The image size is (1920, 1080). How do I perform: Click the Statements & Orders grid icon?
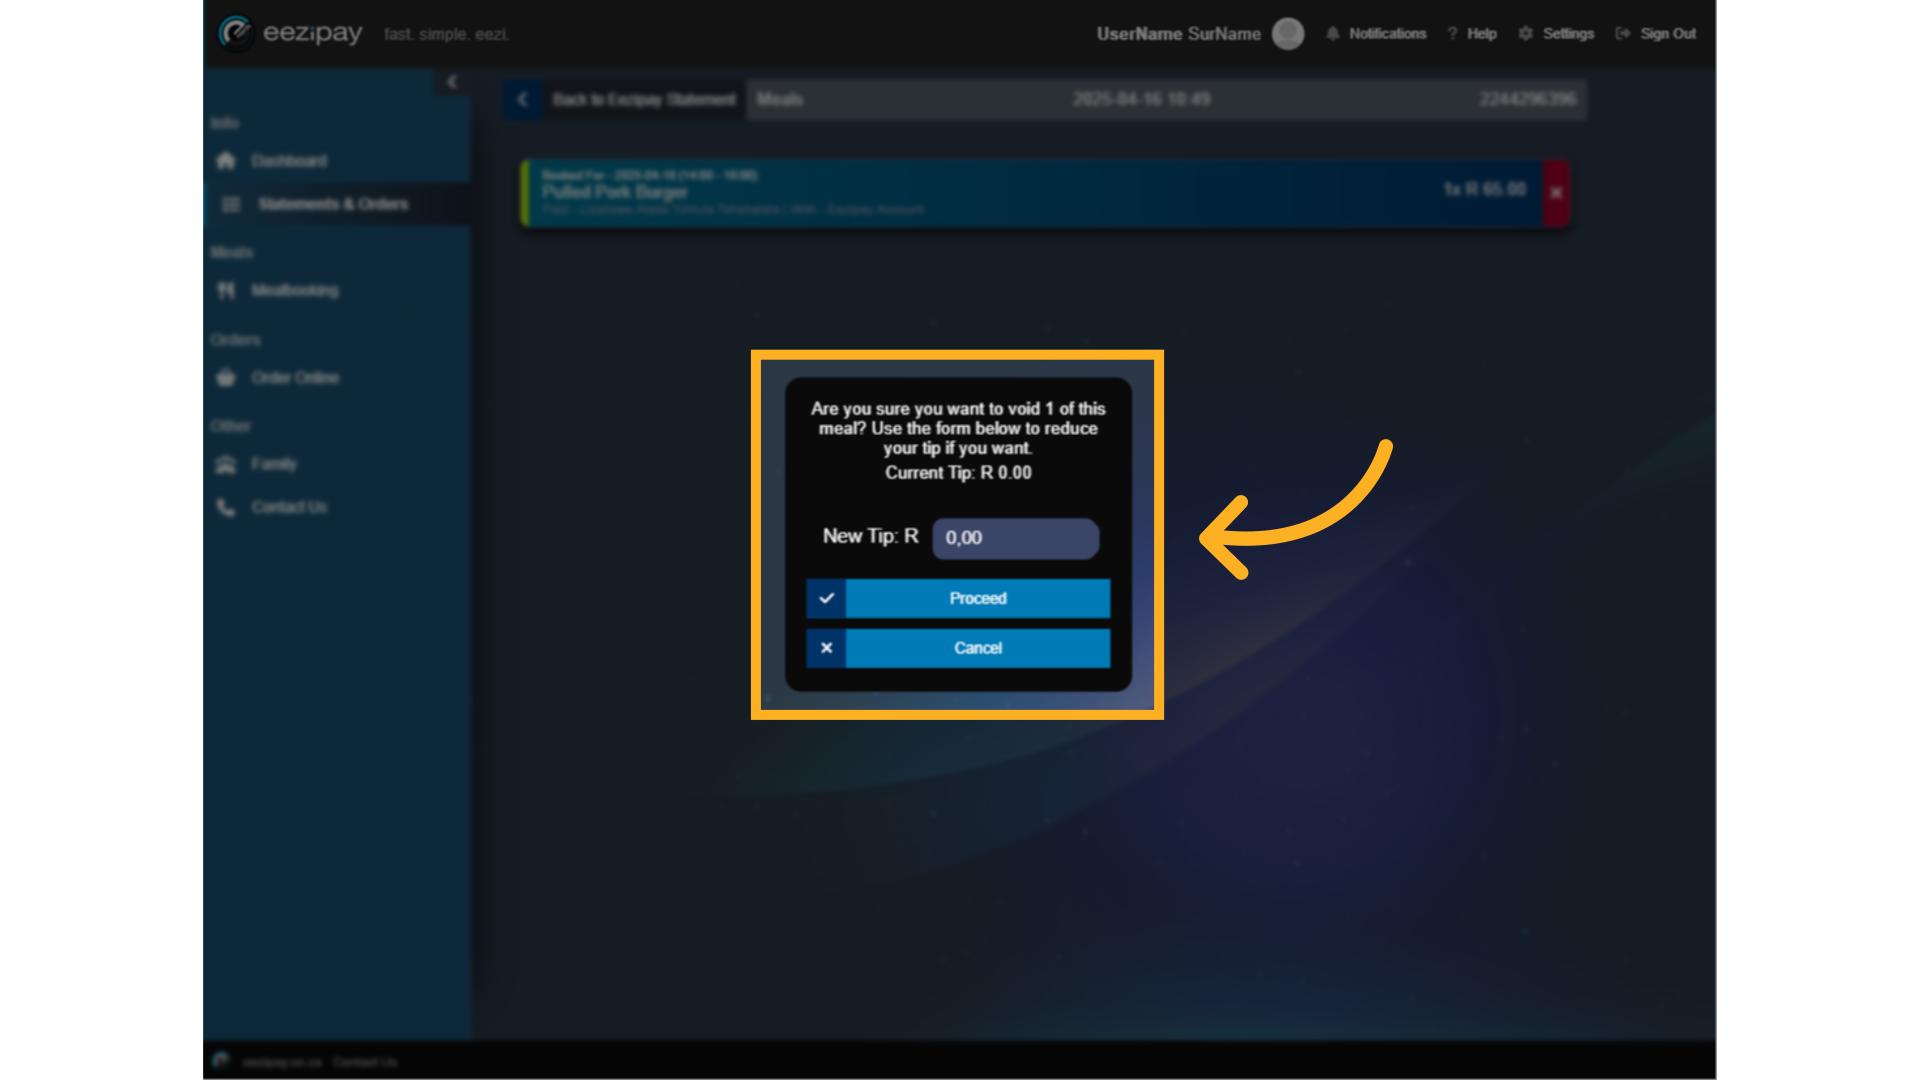[231, 204]
